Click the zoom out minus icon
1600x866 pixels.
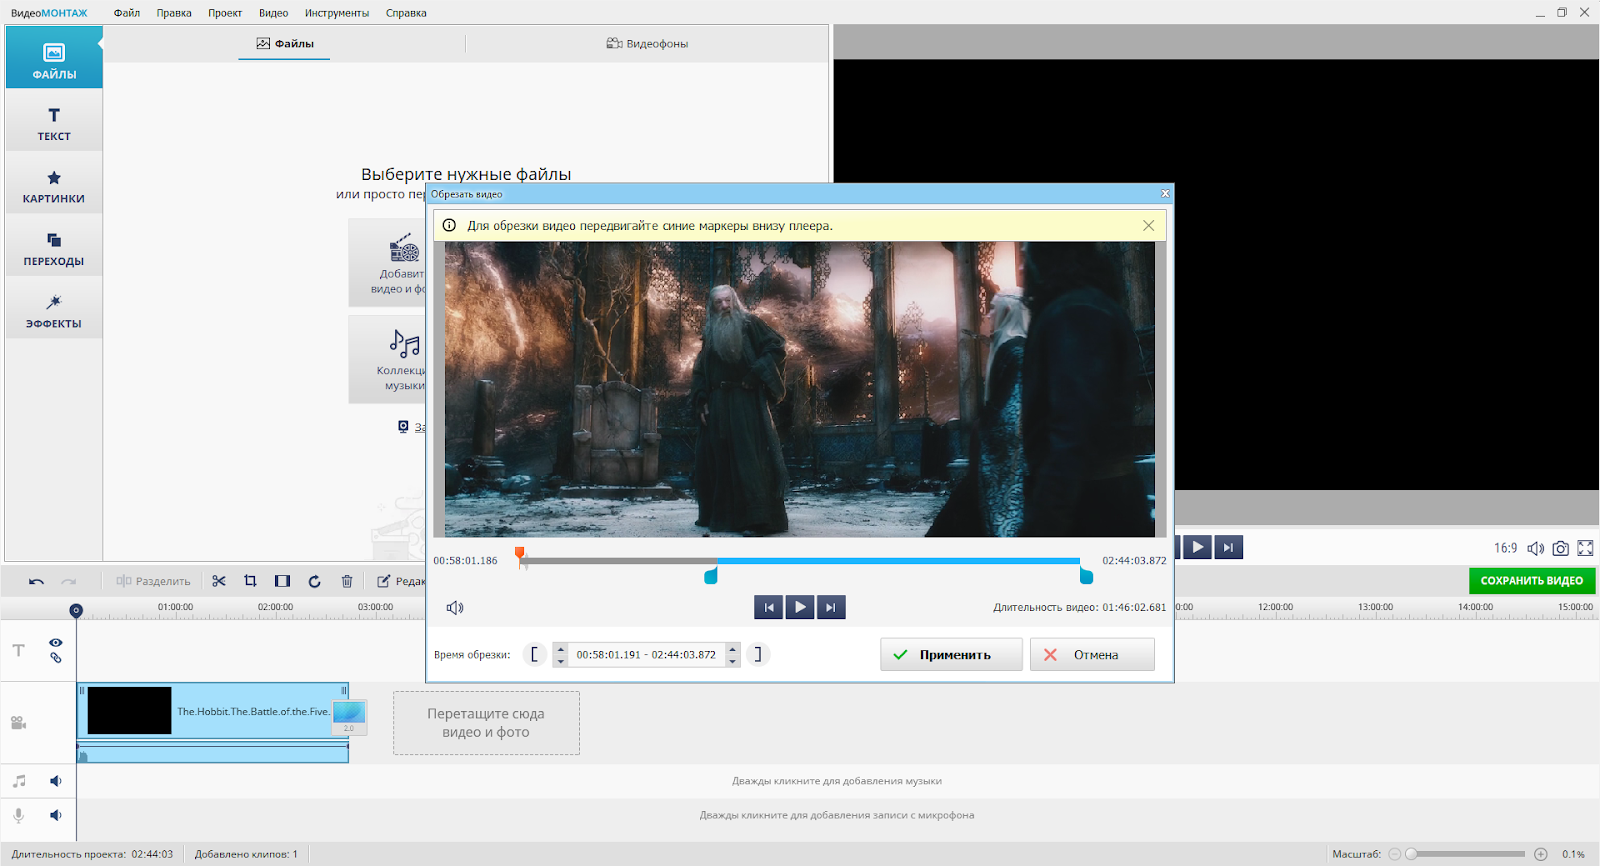(x=1395, y=854)
